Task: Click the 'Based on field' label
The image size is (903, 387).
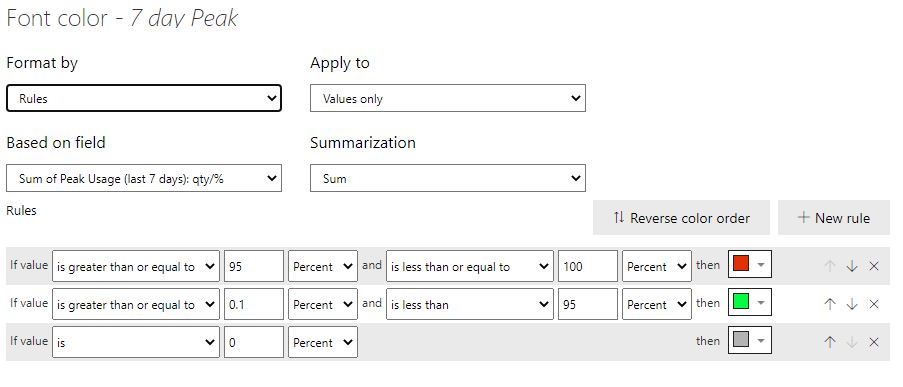Action: [x=56, y=142]
